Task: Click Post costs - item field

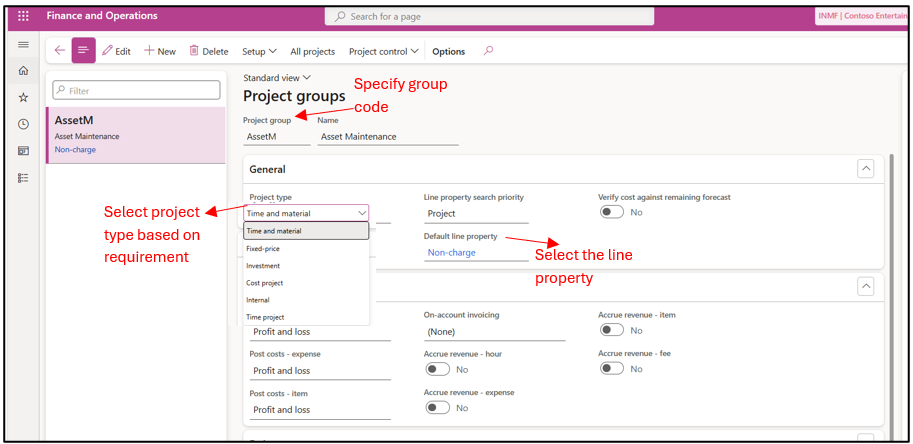Action: point(320,410)
